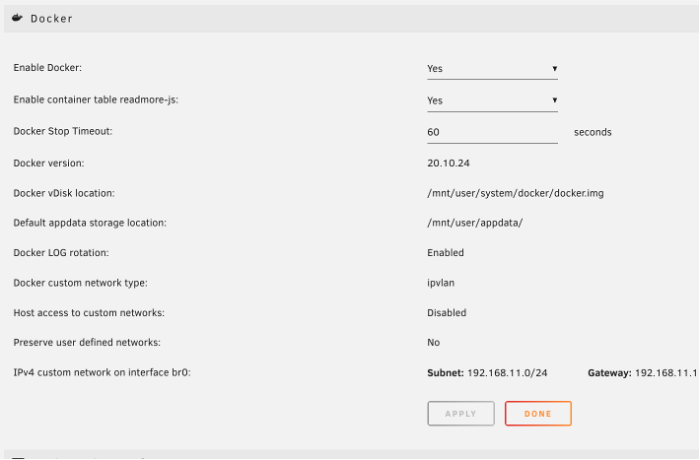Click the Docker vDisk location label
The image size is (700, 460).
click(64, 193)
